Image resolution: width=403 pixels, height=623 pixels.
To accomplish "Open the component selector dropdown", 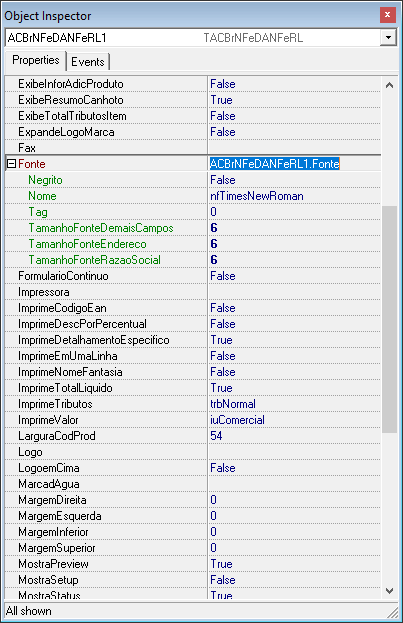I will point(388,38).
